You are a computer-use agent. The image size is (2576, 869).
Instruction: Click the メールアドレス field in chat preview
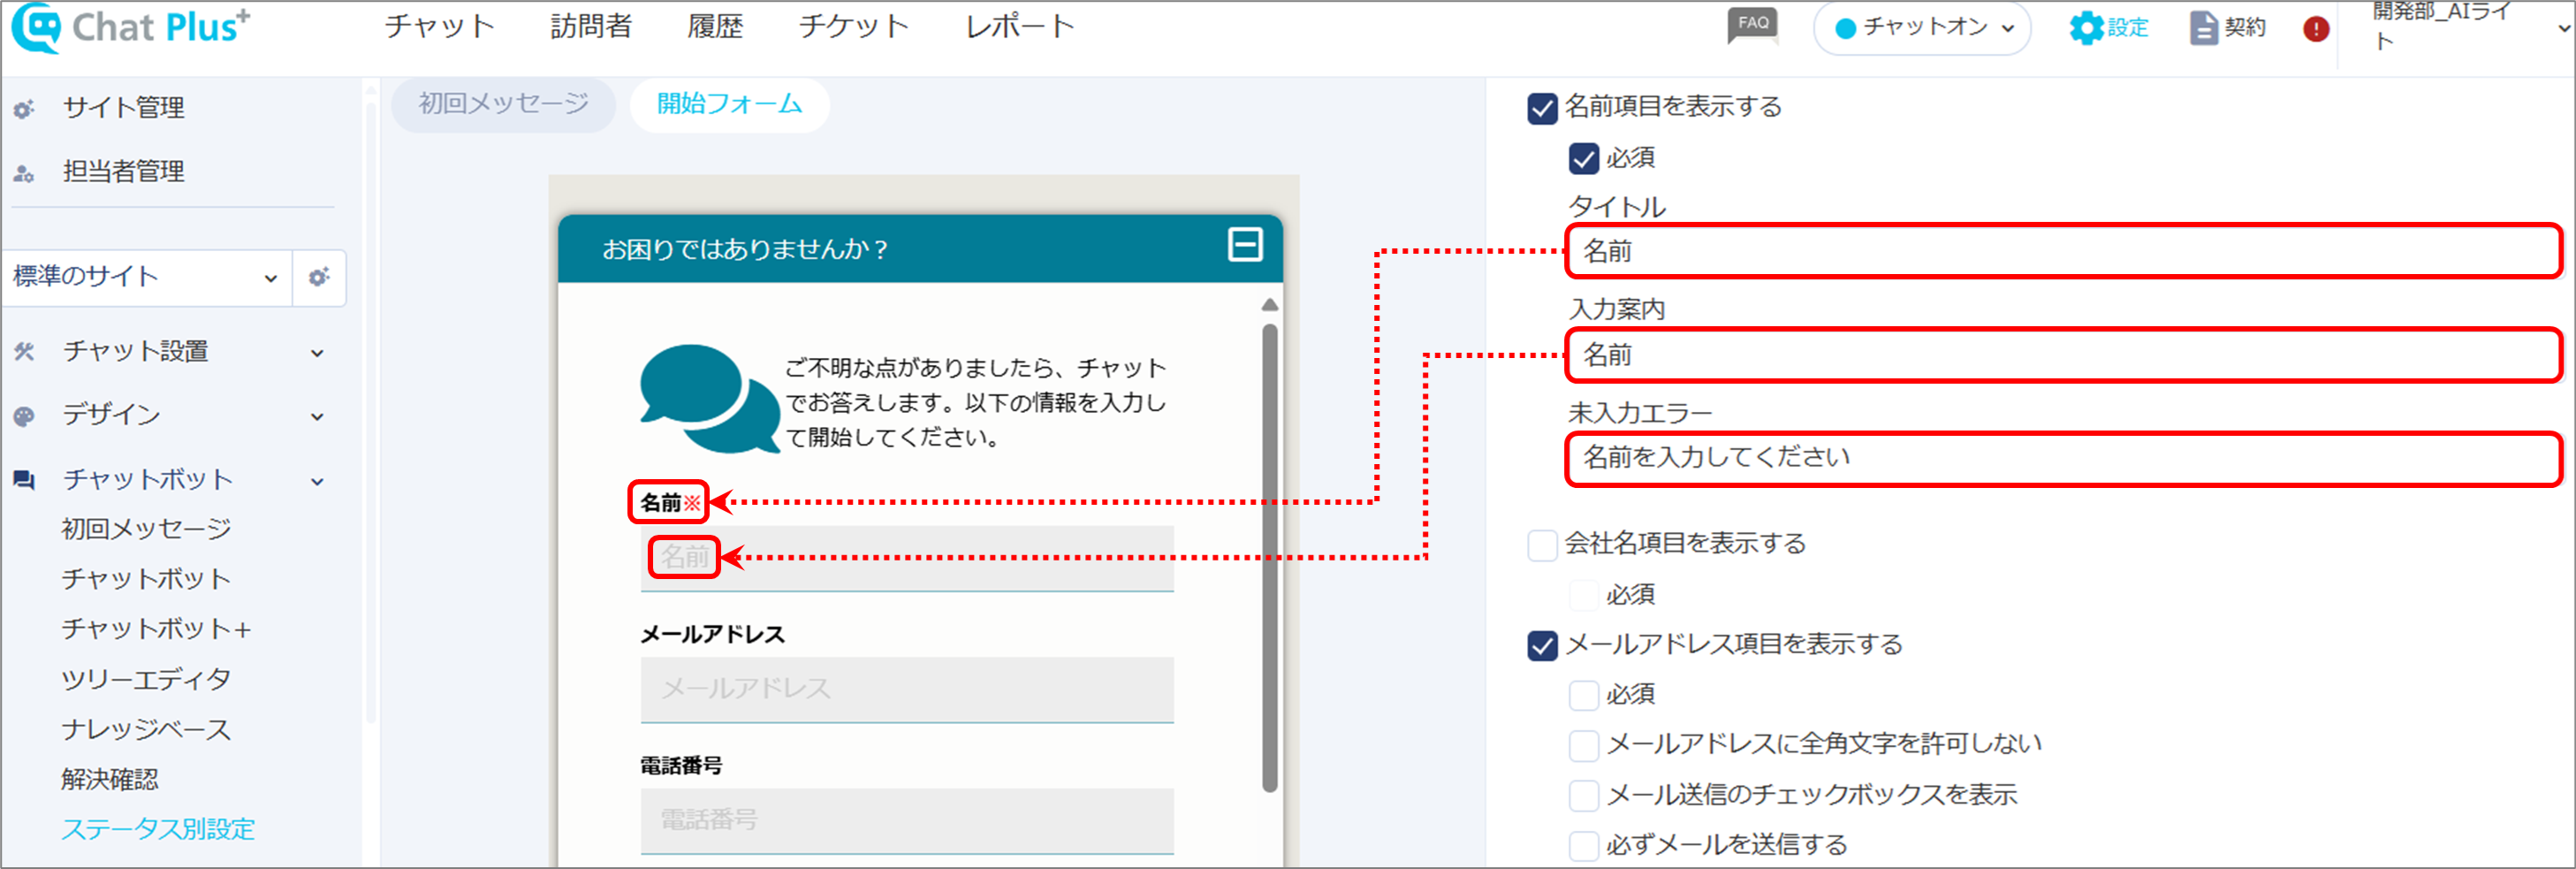[x=907, y=689]
